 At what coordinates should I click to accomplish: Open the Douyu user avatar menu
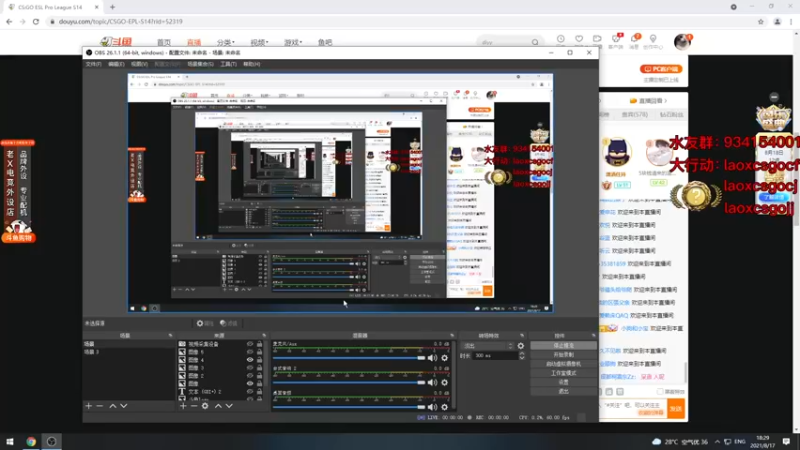pyautogui.click(x=682, y=42)
